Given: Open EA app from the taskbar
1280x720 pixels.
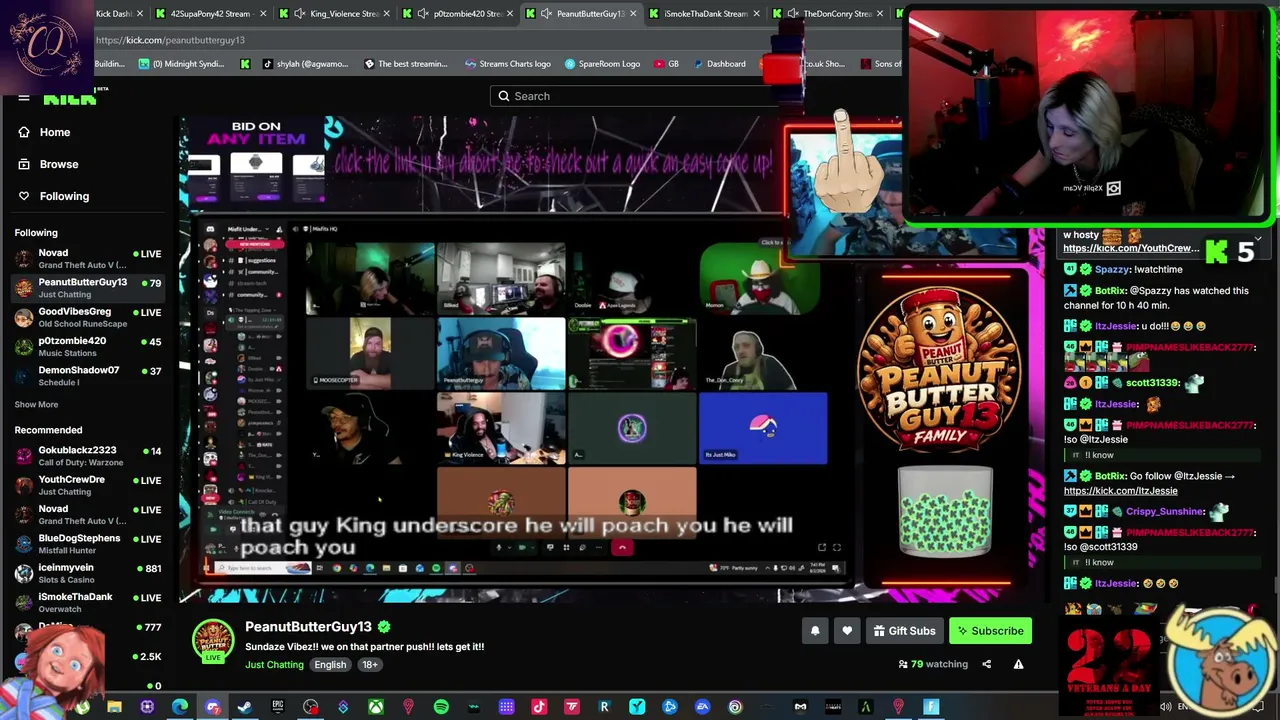Looking at the screenshot, I should (702, 707).
